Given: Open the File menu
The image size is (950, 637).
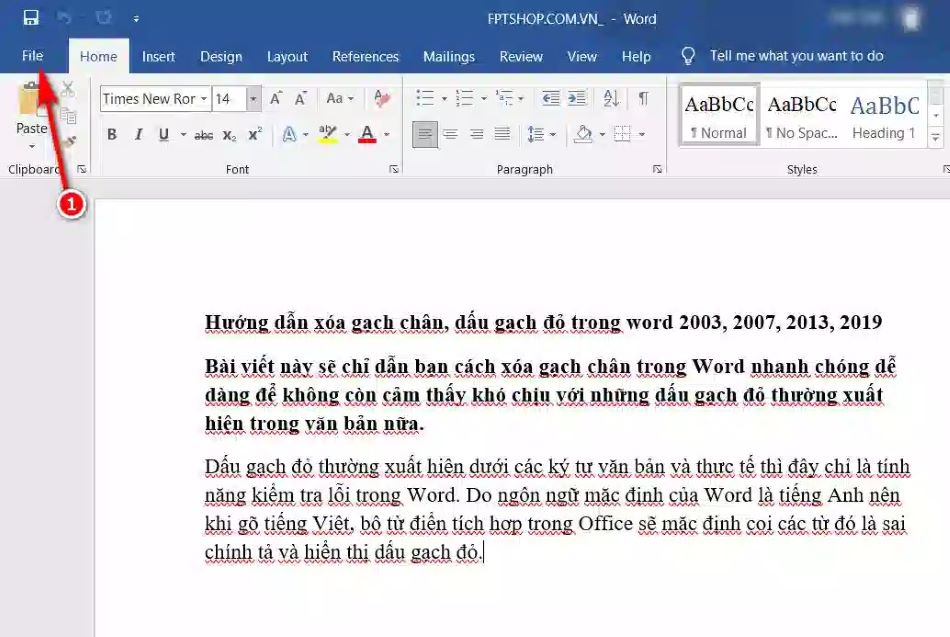Looking at the screenshot, I should point(33,56).
